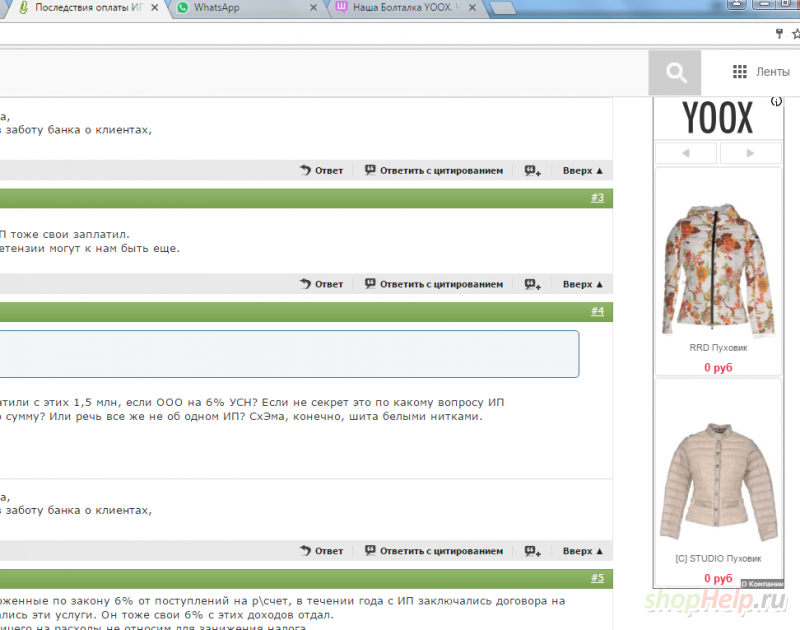Click ad info icon near YOOX logo

point(776,102)
